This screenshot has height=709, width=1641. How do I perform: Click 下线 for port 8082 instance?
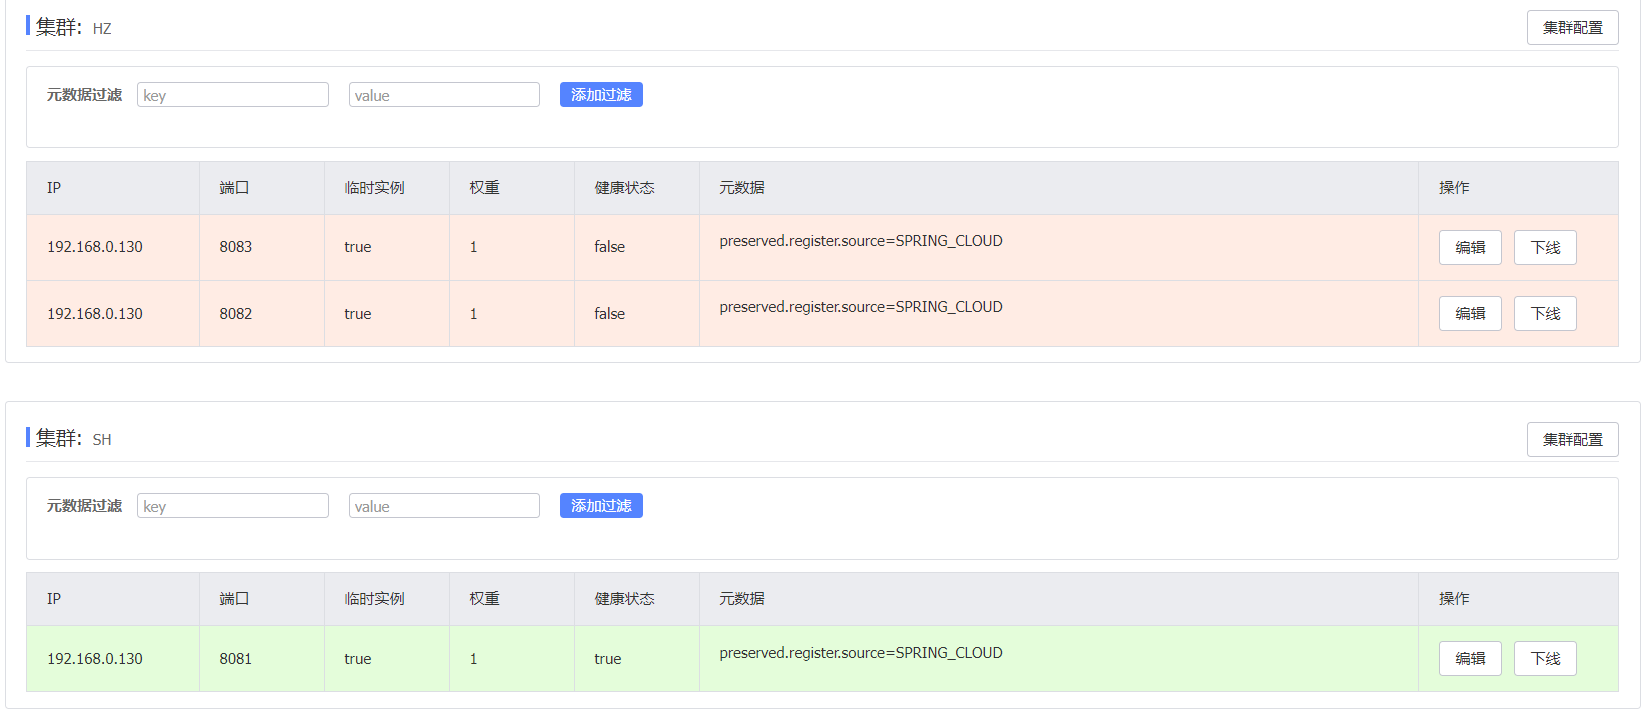pyautogui.click(x=1545, y=313)
